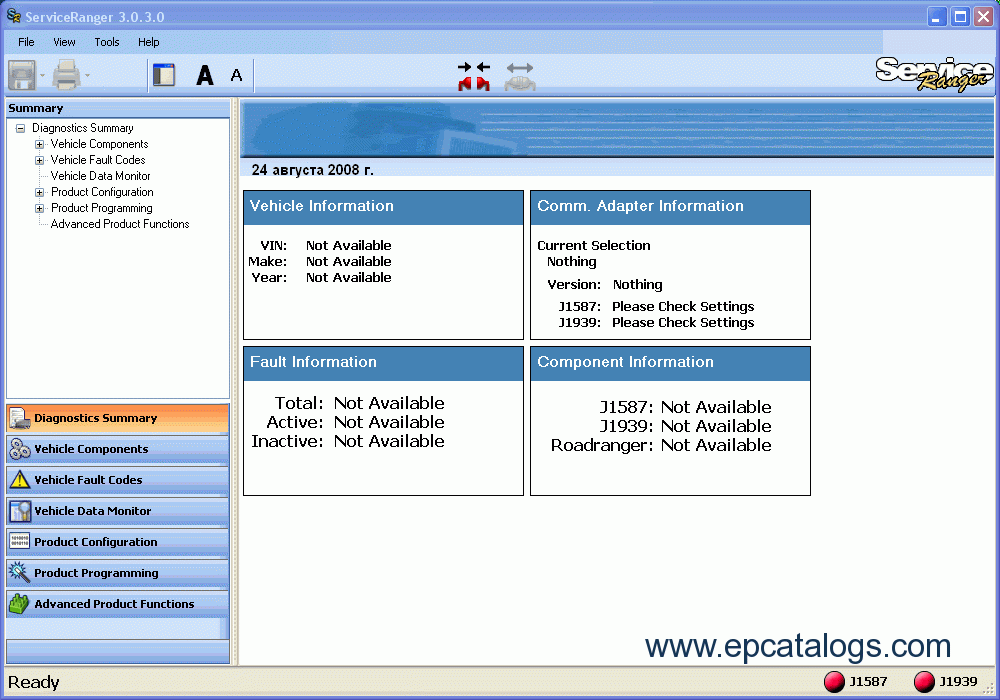Open the Help menu

(149, 42)
